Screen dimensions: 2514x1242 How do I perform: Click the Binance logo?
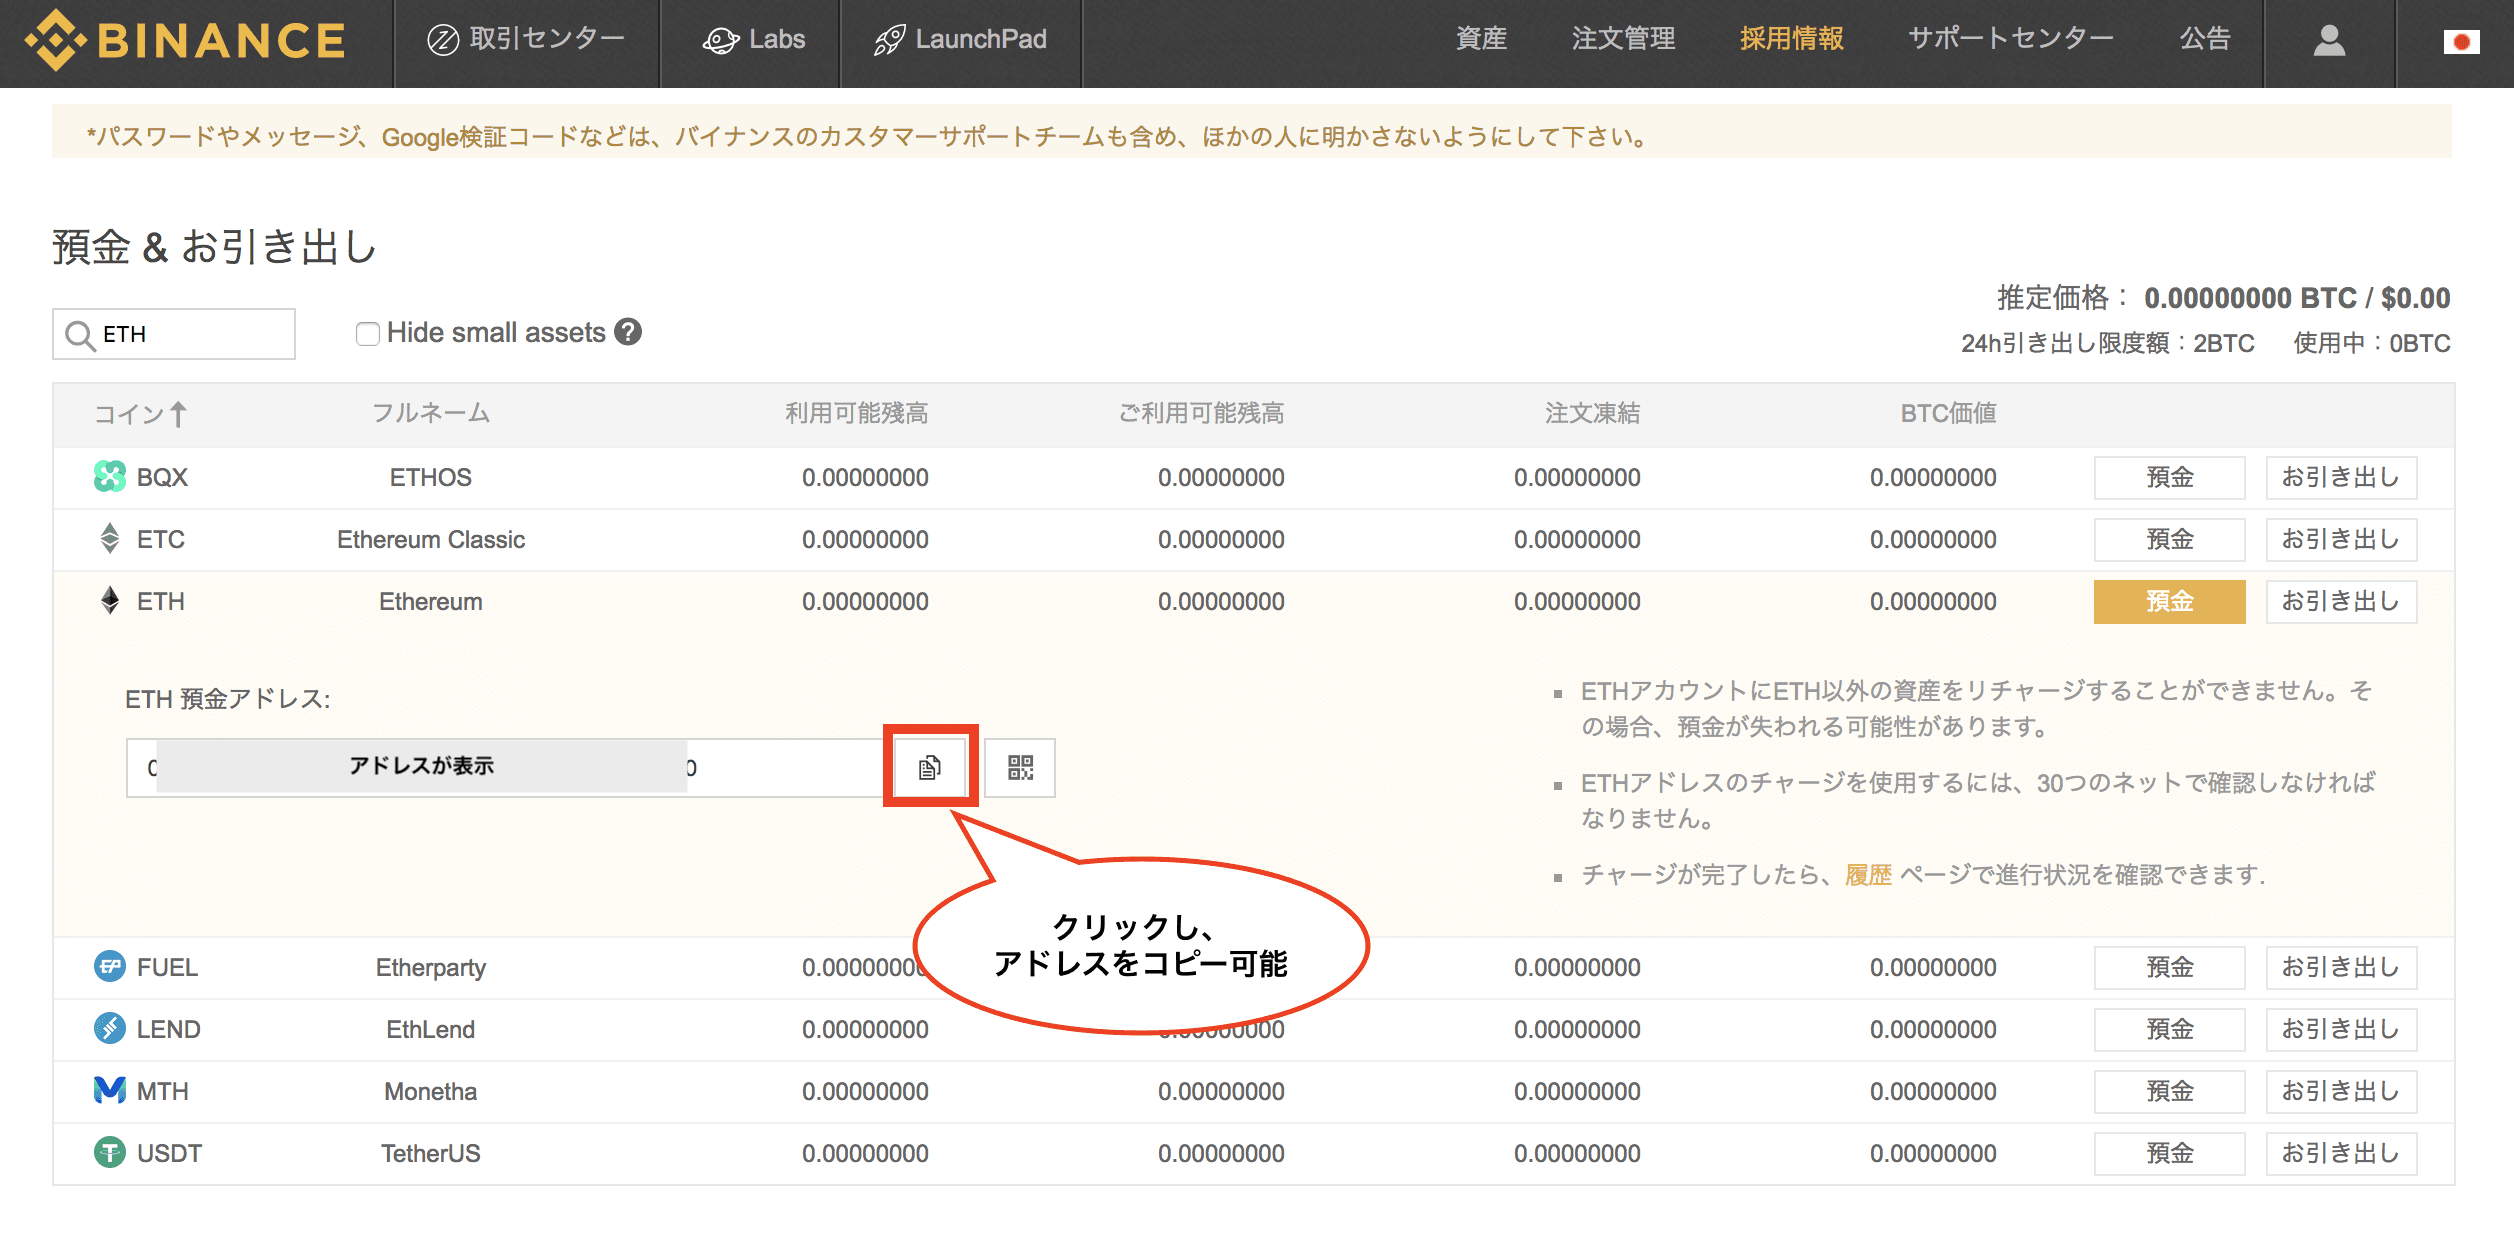(186, 40)
